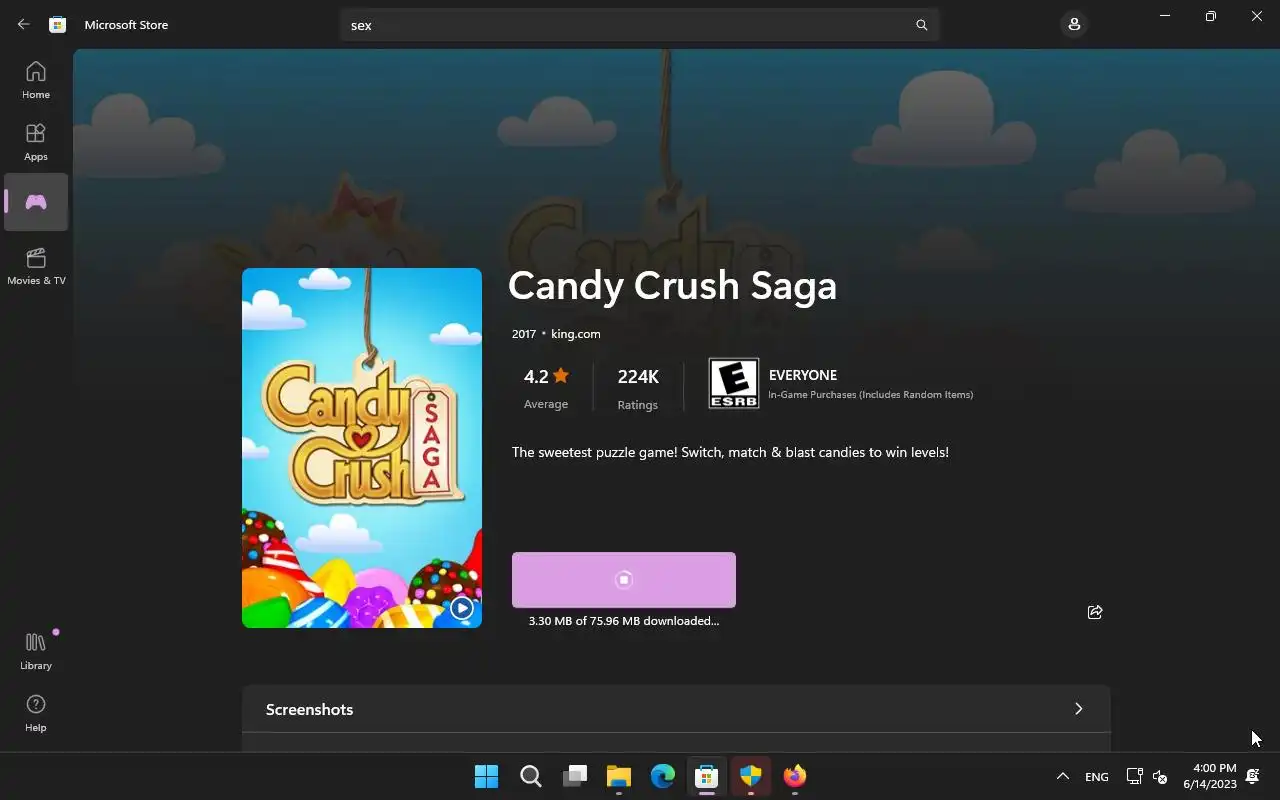This screenshot has width=1280, height=800.
Task: Open the king.com publisher link
Action: coord(576,334)
